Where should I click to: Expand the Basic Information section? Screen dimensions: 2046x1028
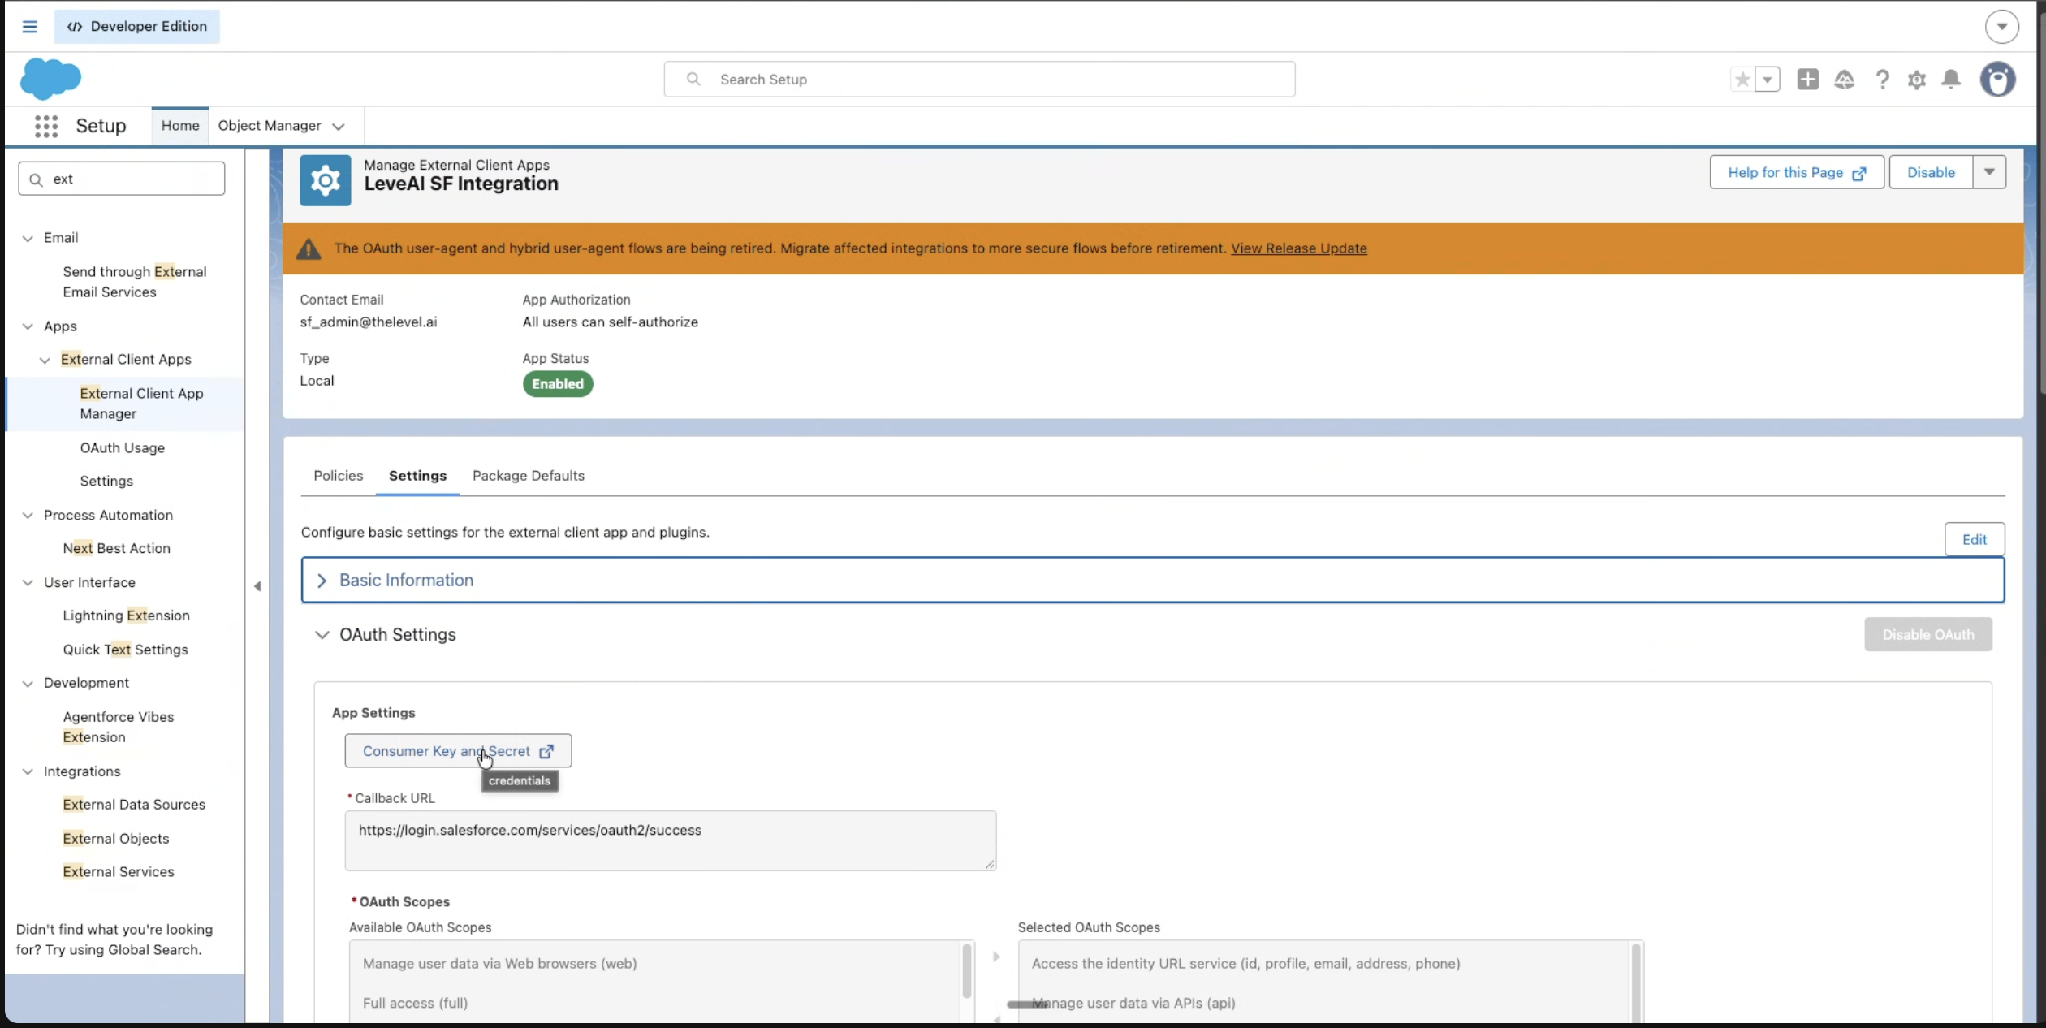click(x=1152, y=580)
